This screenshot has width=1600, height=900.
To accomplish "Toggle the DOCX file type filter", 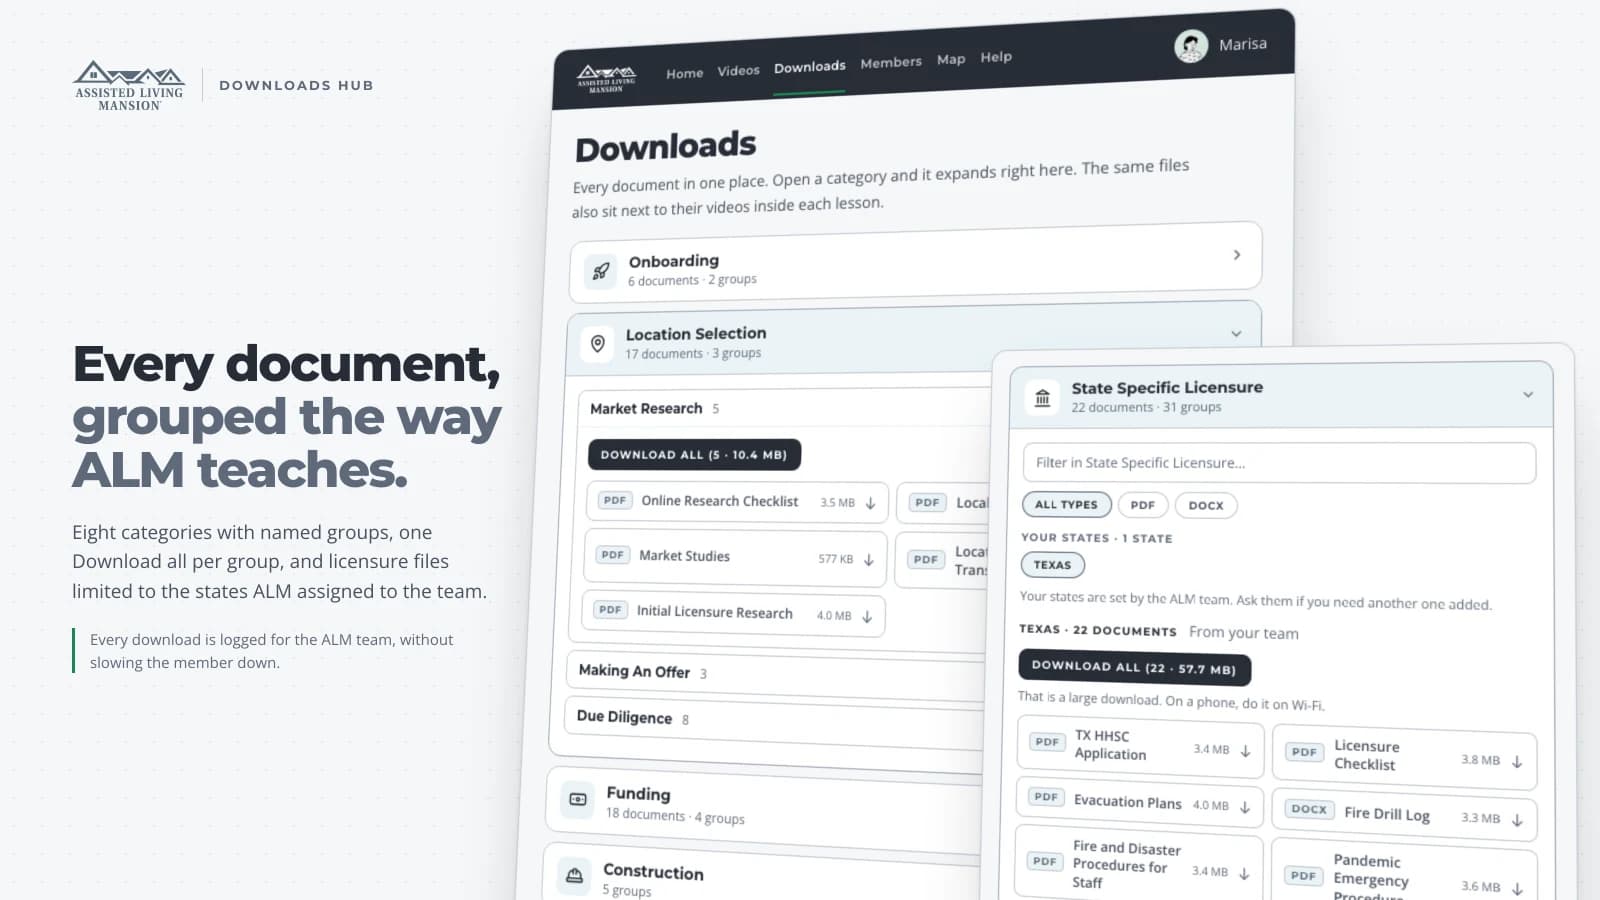I will [x=1206, y=505].
